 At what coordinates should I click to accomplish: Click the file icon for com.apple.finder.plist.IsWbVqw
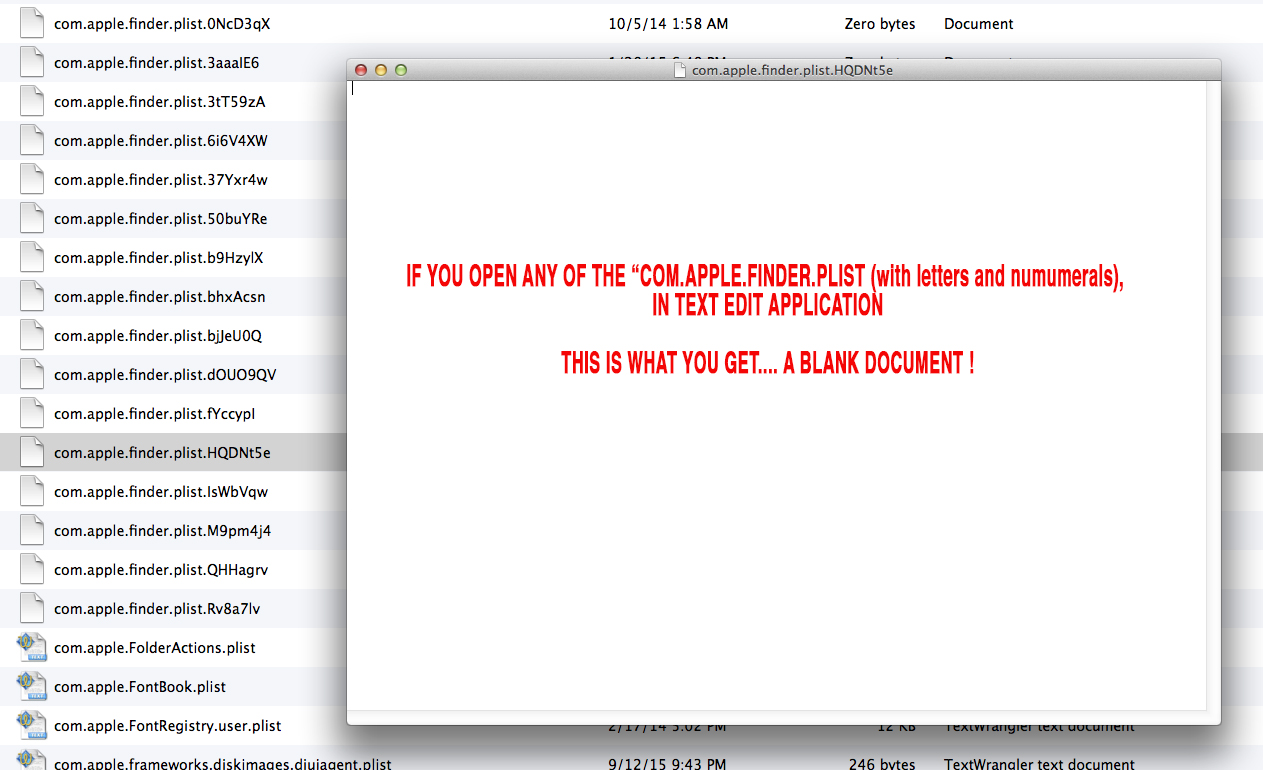tap(32, 492)
